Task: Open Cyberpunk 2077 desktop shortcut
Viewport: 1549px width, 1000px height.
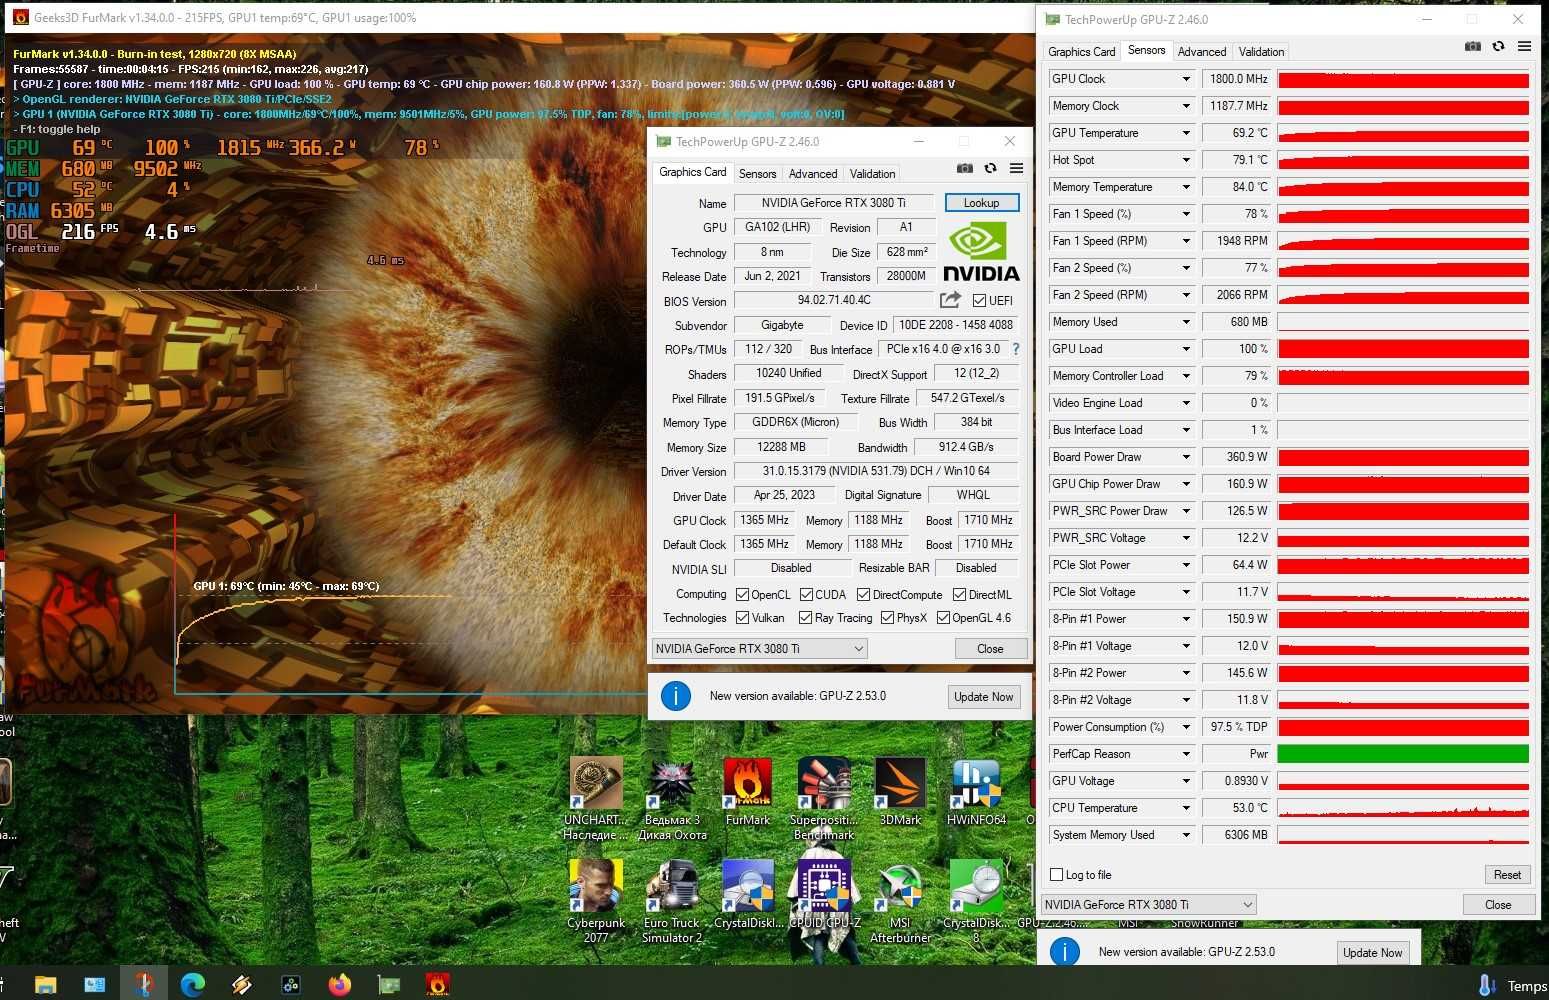Action: 596,901
